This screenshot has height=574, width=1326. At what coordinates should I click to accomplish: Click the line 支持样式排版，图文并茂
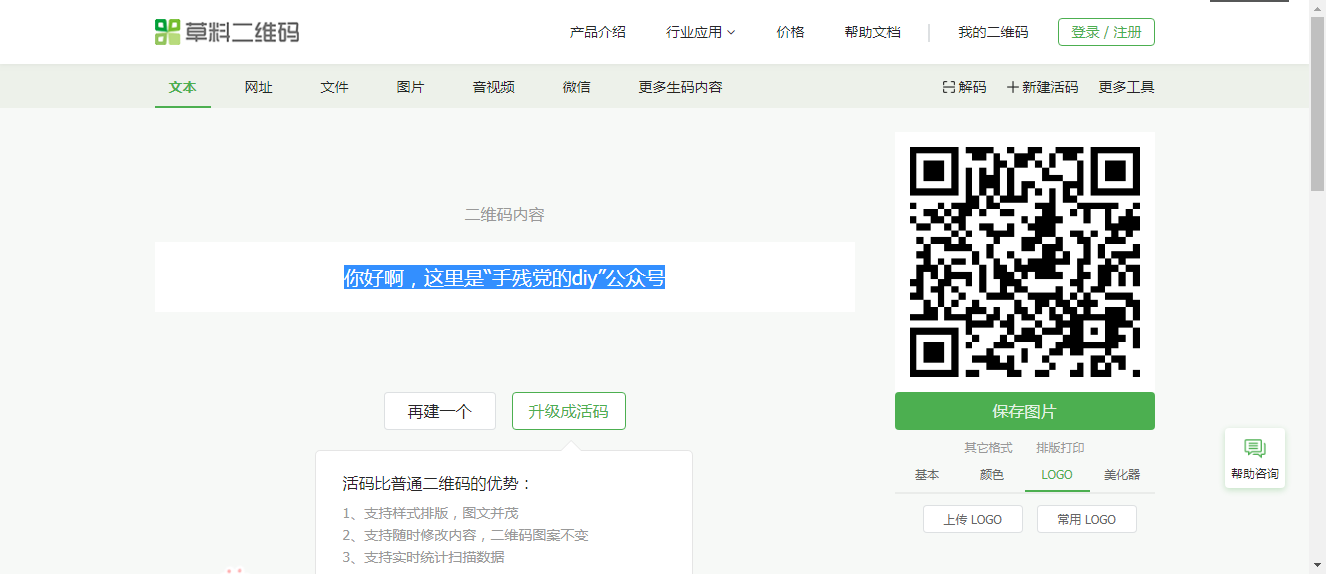tap(430, 513)
